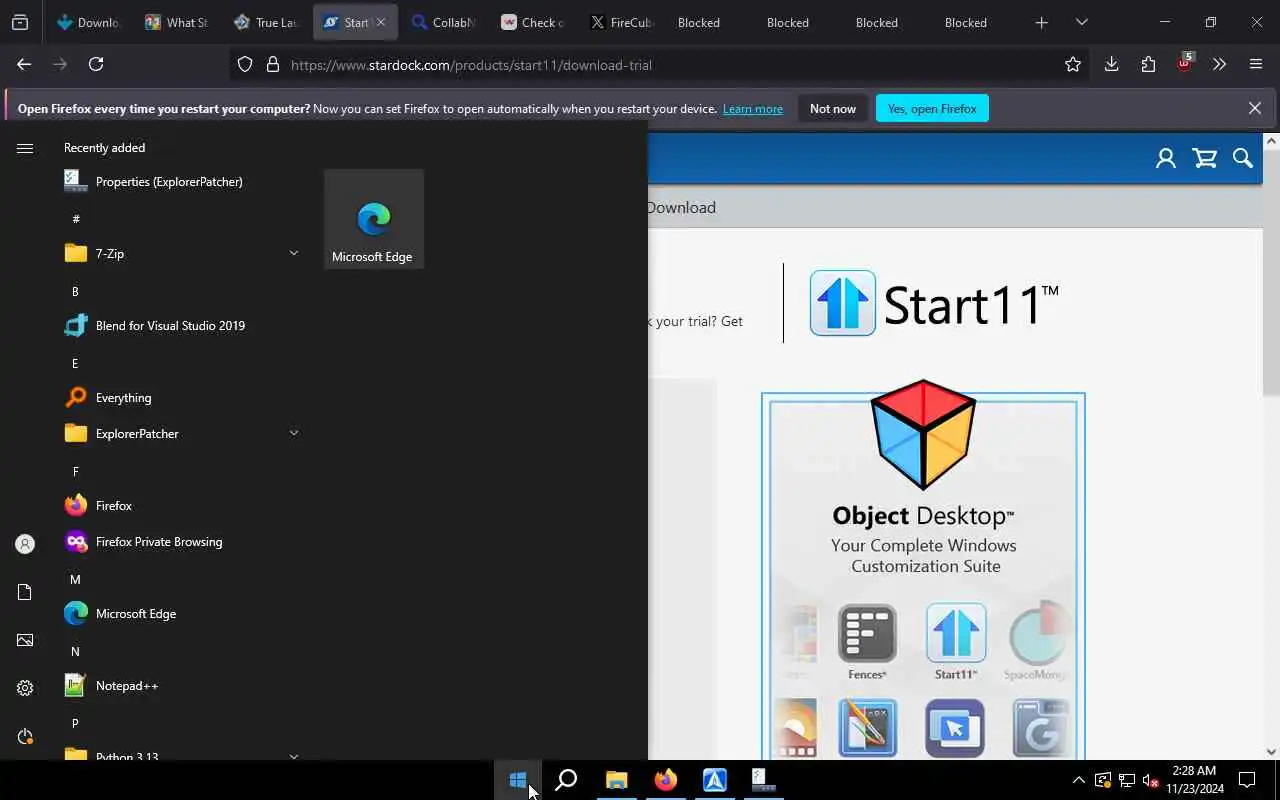
Task: Show hidden system tray icons
Action: pos(1078,780)
